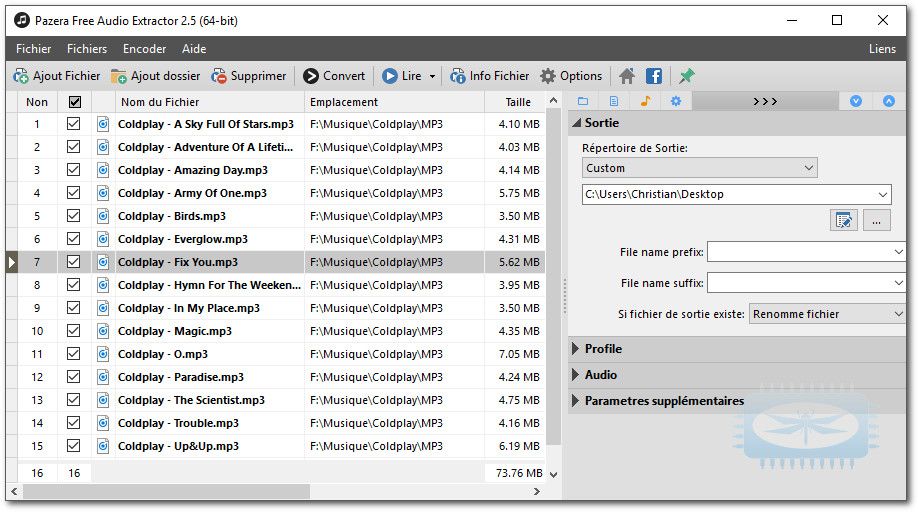Play the selected file with Lire
The image size is (918, 512).
(x=402, y=76)
